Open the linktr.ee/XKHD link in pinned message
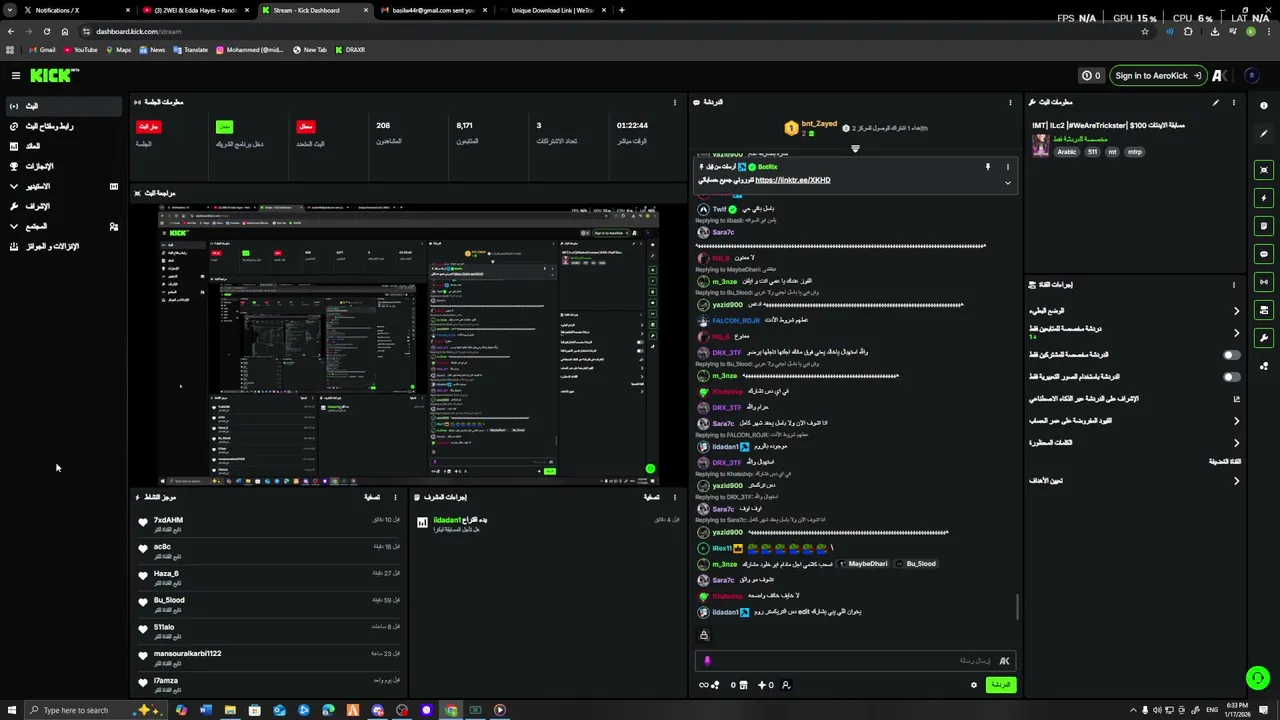This screenshot has width=1280, height=720. tap(792, 180)
